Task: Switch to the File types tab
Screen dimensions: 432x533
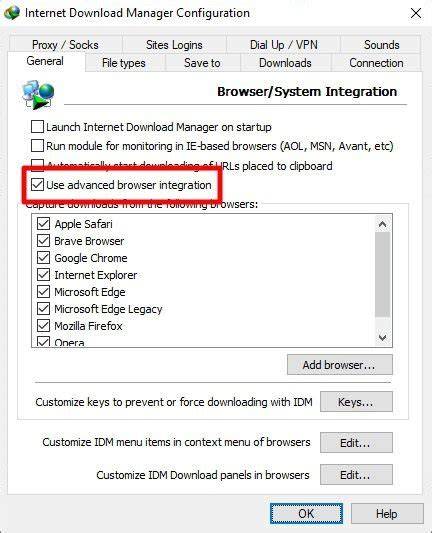Action: [124, 63]
